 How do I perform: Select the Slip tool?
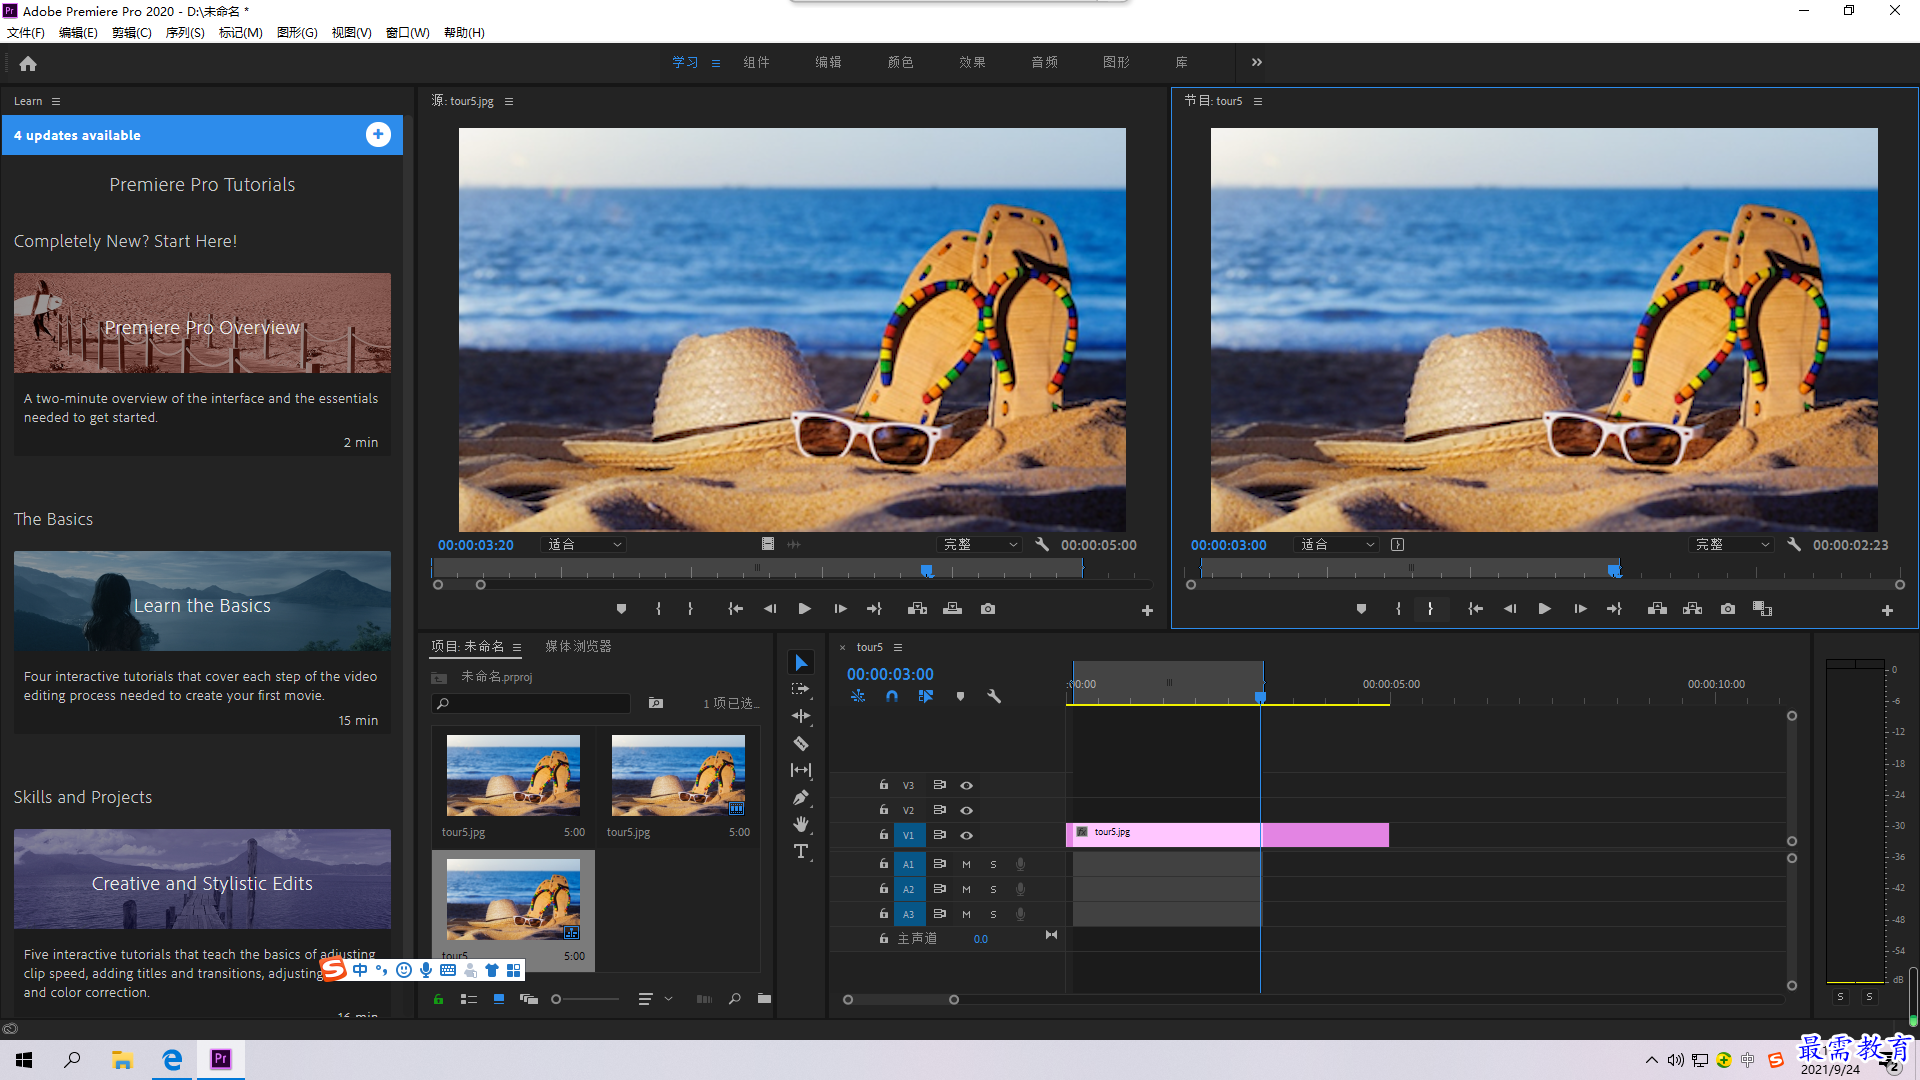click(x=801, y=770)
